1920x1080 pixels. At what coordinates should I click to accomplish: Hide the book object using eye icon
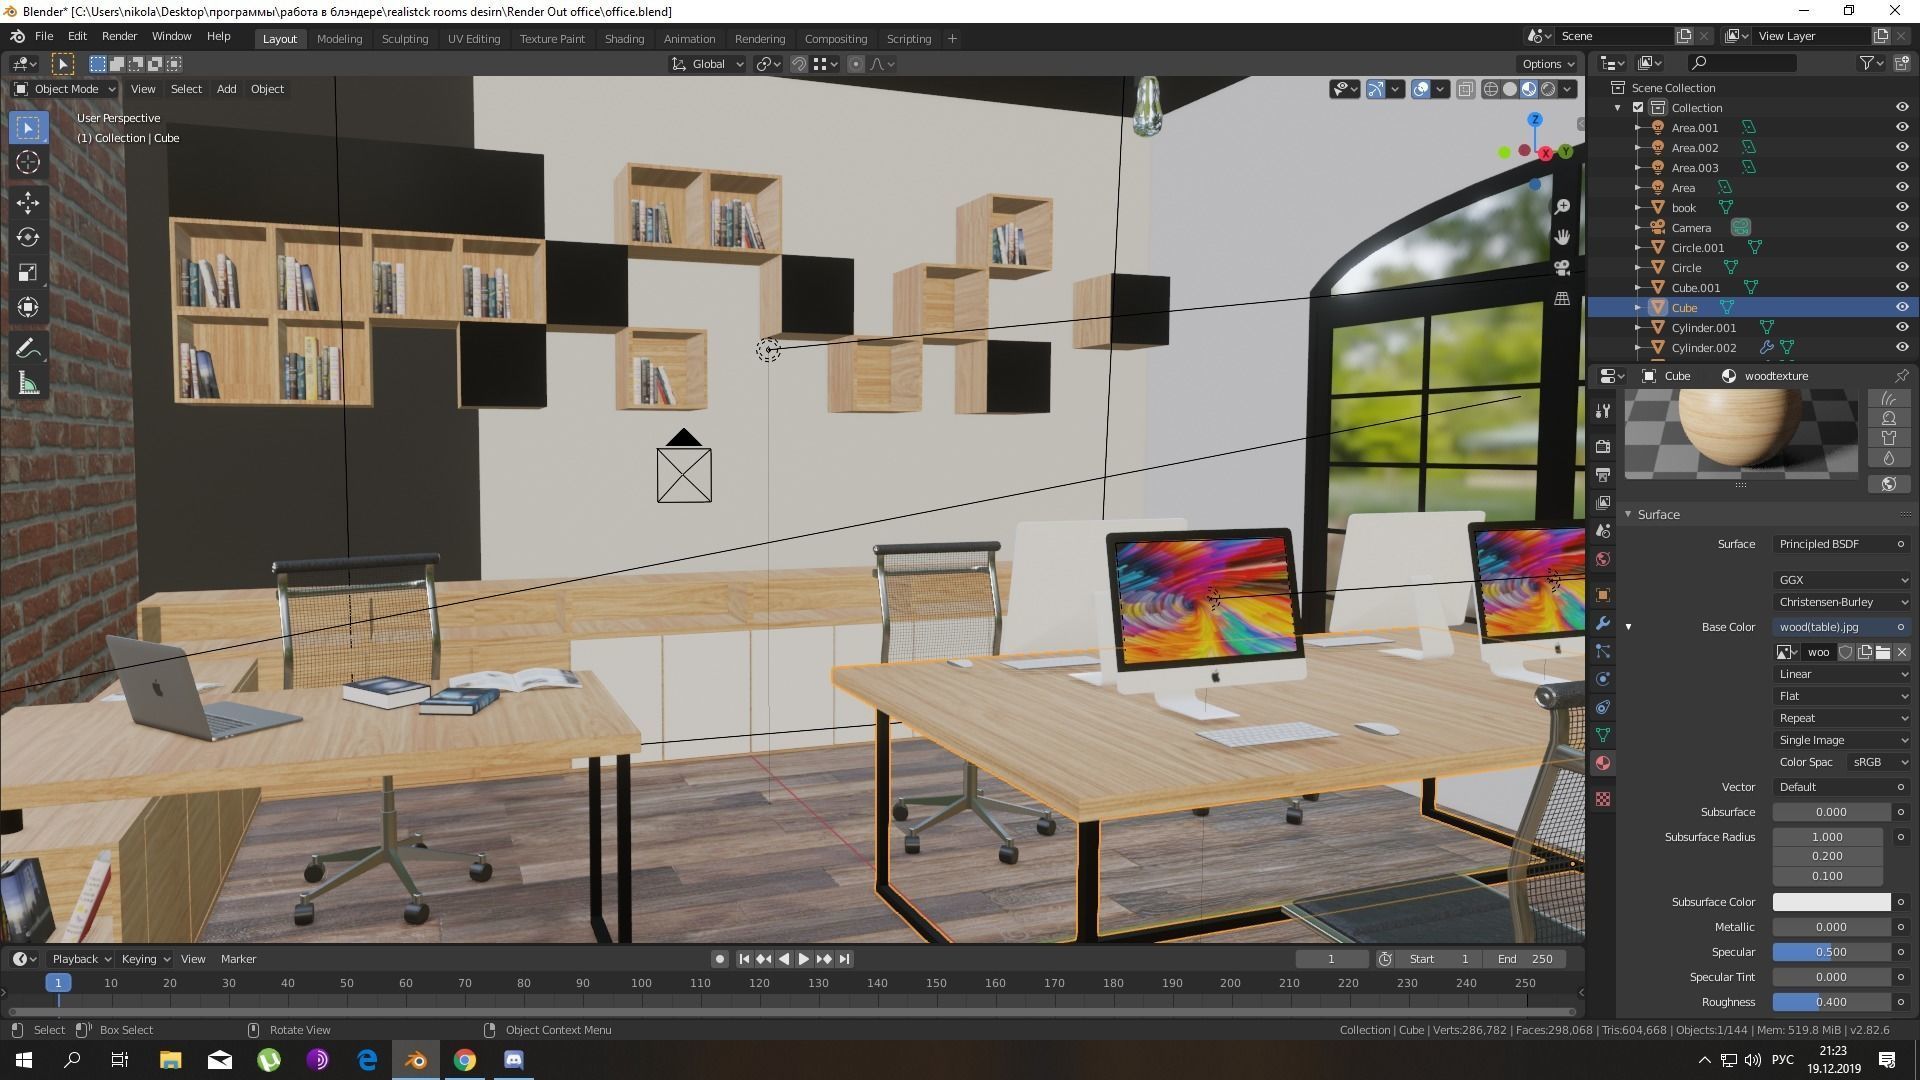click(1902, 208)
